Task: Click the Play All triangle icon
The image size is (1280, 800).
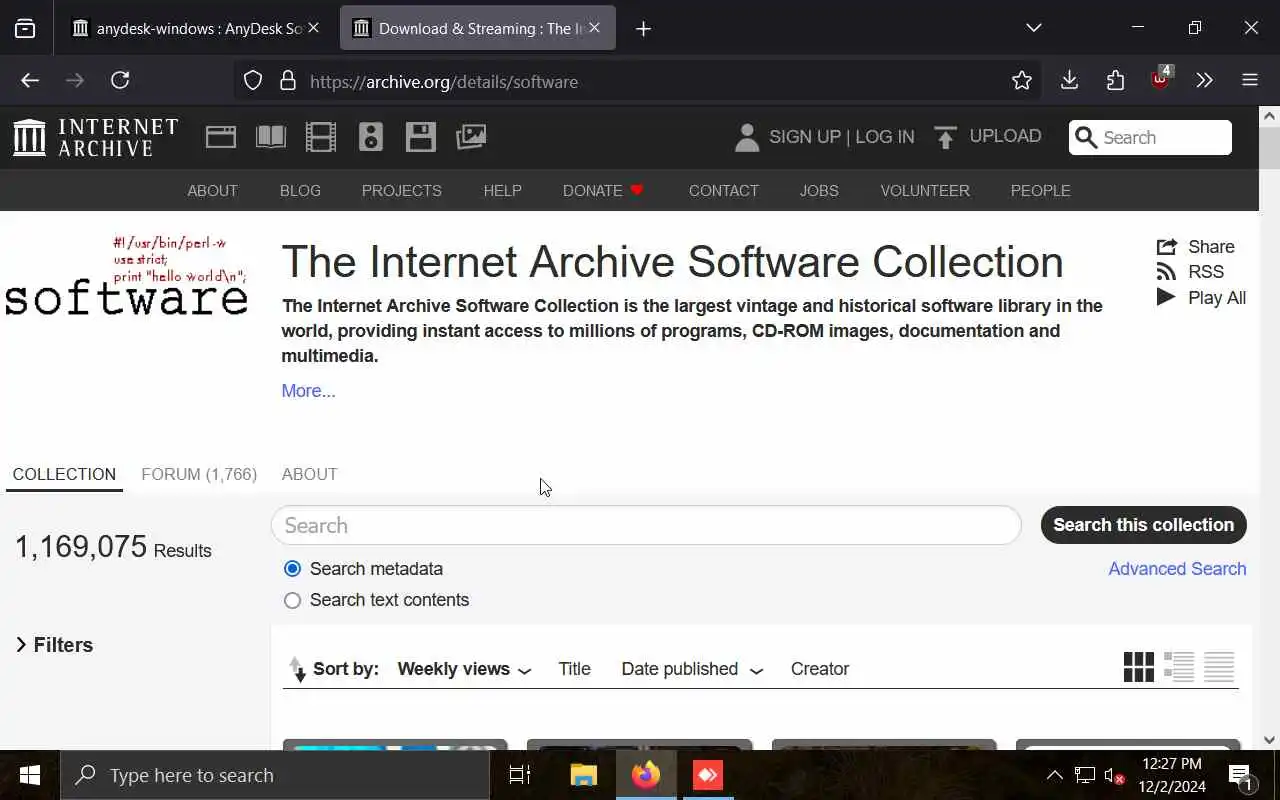Action: (1166, 297)
